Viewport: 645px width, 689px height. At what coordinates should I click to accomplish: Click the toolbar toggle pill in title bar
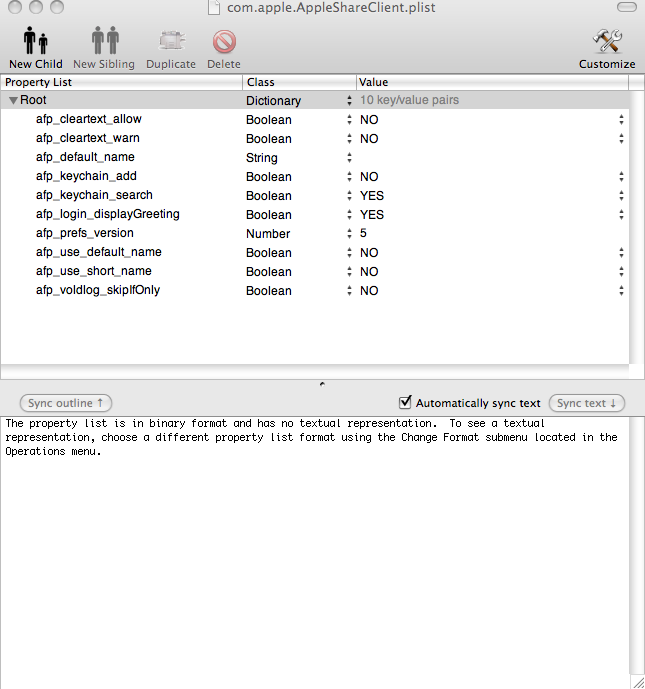click(627, 7)
